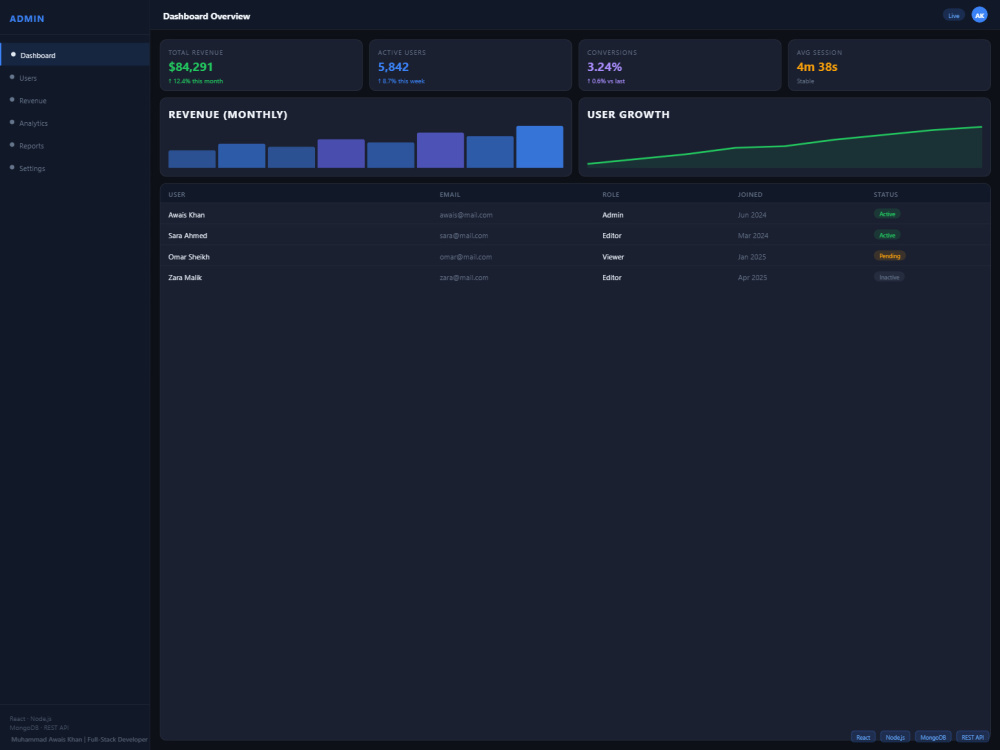Image resolution: width=1000 pixels, height=750 pixels.
Task: Select the Awais Khan user name
Action: point(186,215)
